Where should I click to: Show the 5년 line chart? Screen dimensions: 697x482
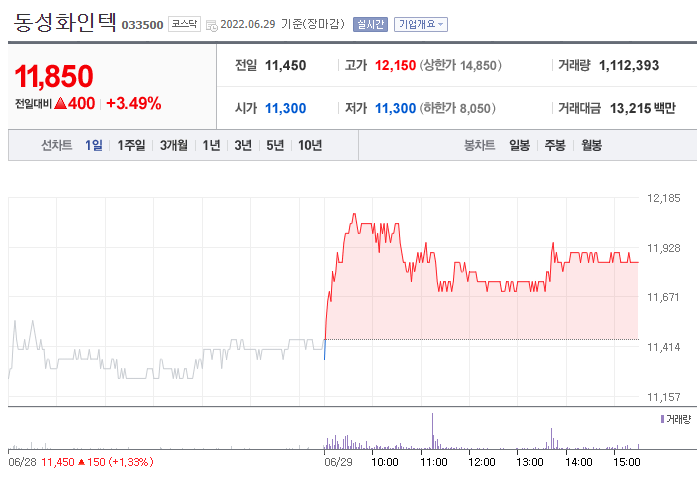[275, 145]
